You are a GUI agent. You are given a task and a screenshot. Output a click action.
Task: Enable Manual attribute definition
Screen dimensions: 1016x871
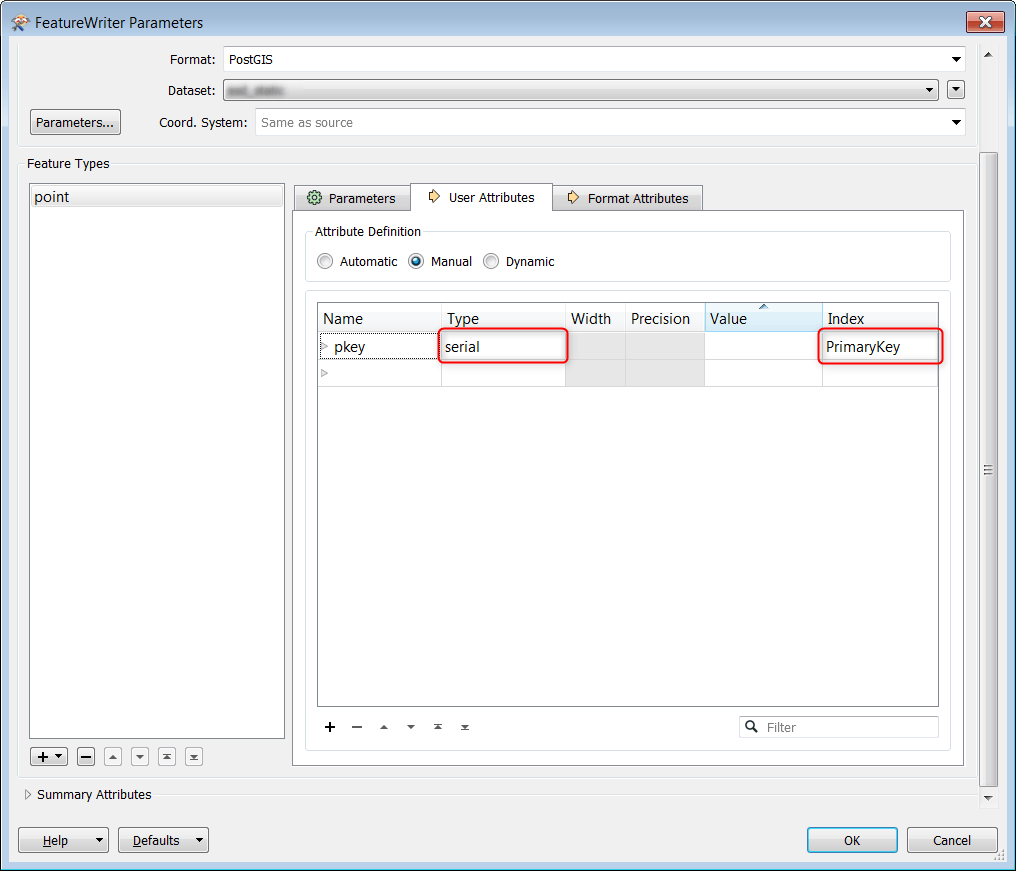coord(415,260)
